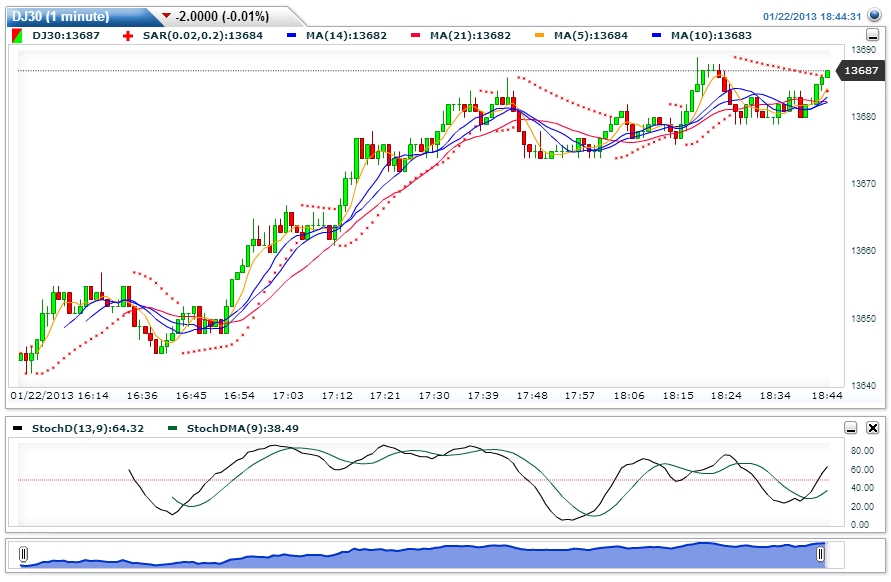Viewport: 891px width, 582px height.
Task: Click the 17:30 time axis label
Action: (x=435, y=395)
